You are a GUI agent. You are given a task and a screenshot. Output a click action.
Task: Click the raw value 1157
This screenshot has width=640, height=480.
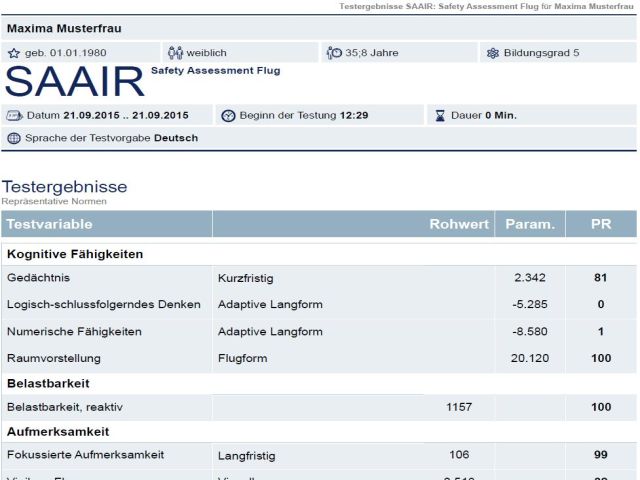[459, 407]
